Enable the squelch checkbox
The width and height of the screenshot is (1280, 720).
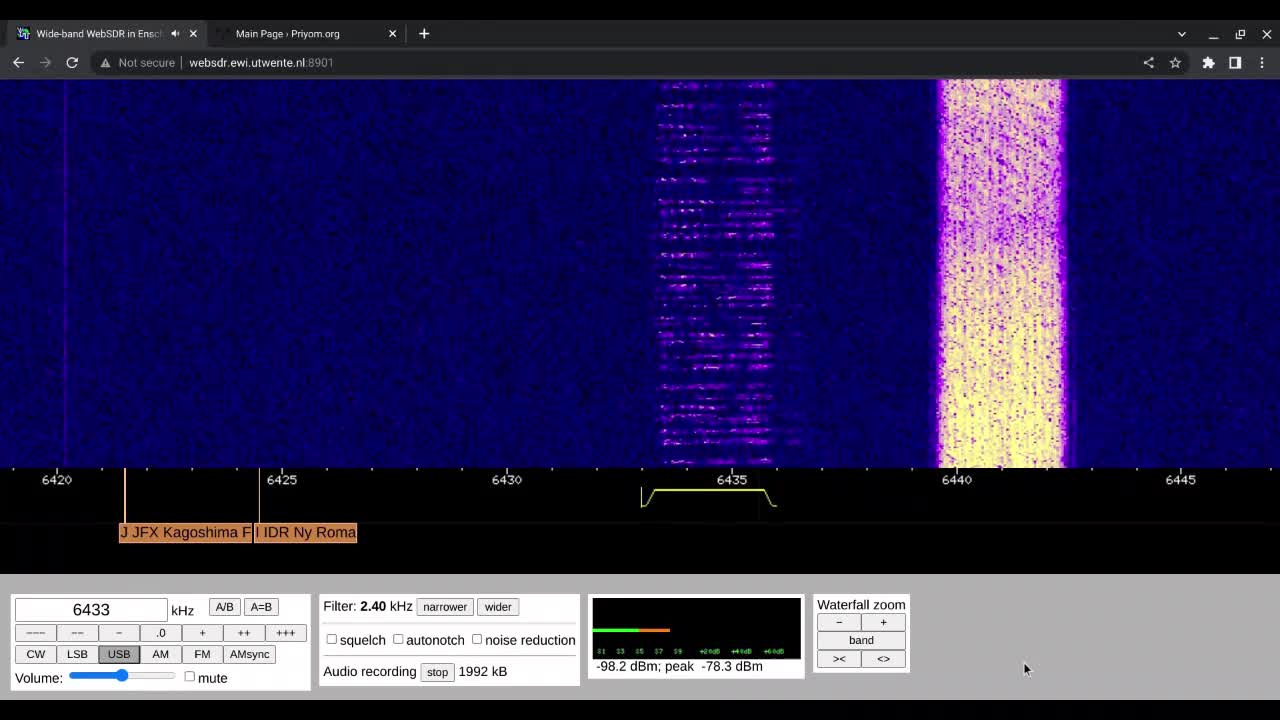tap(331, 640)
